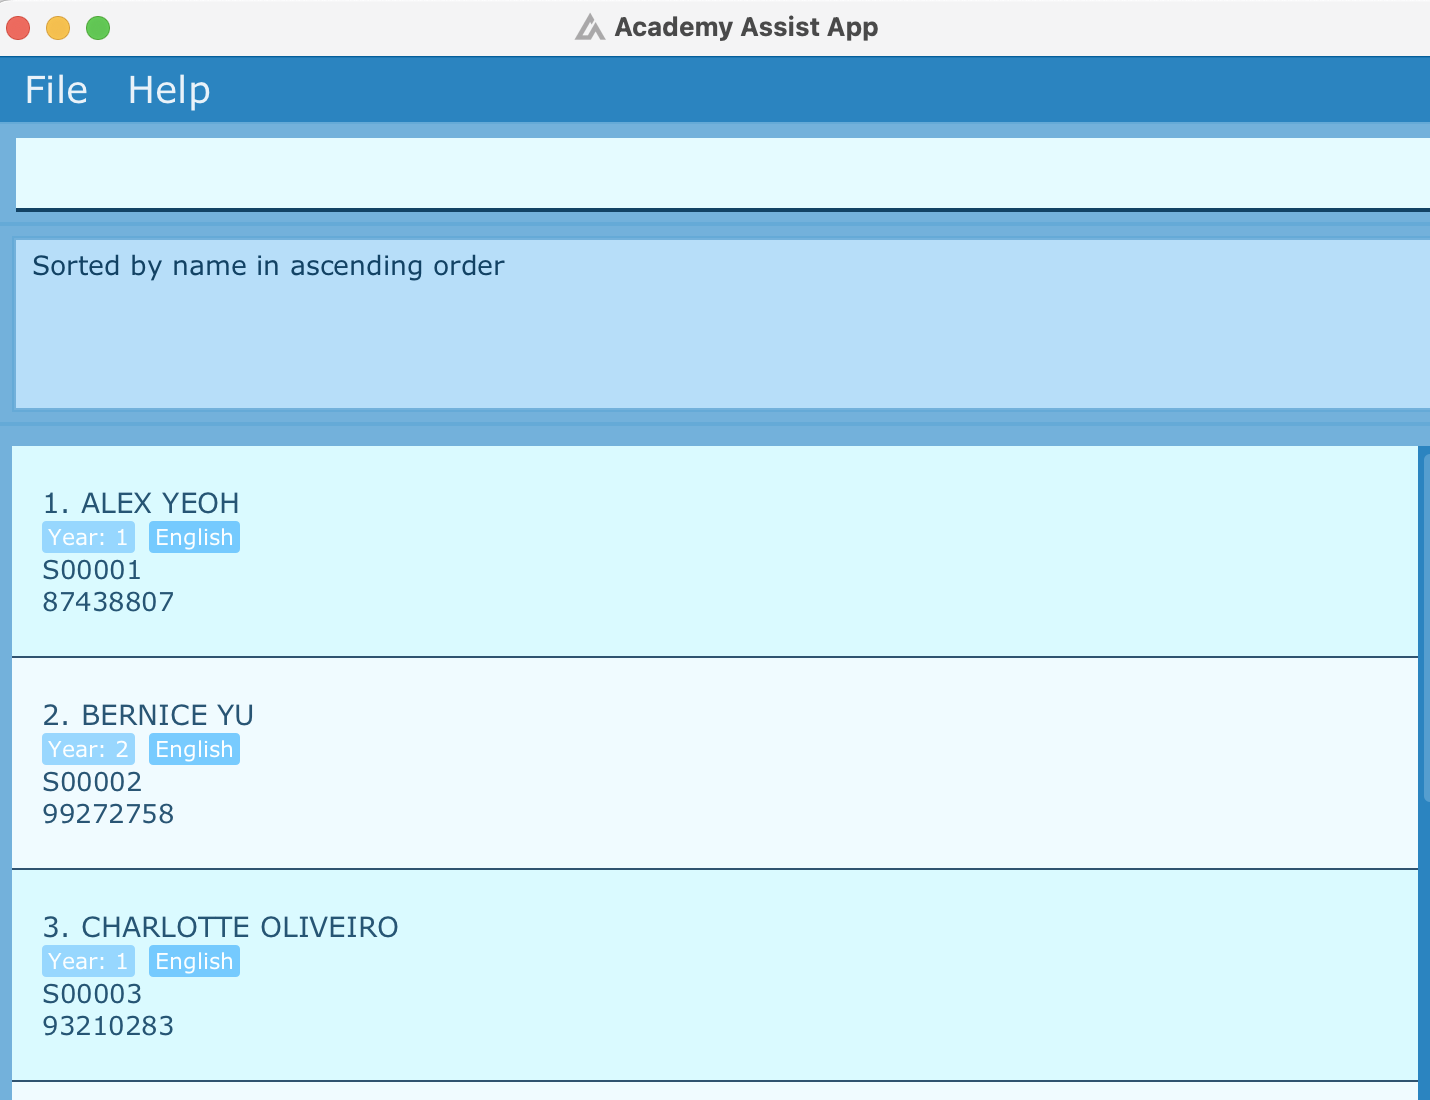The height and width of the screenshot is (1100, 1430).
Task: Click the Academy Assist App title icon
Action: 590,27
